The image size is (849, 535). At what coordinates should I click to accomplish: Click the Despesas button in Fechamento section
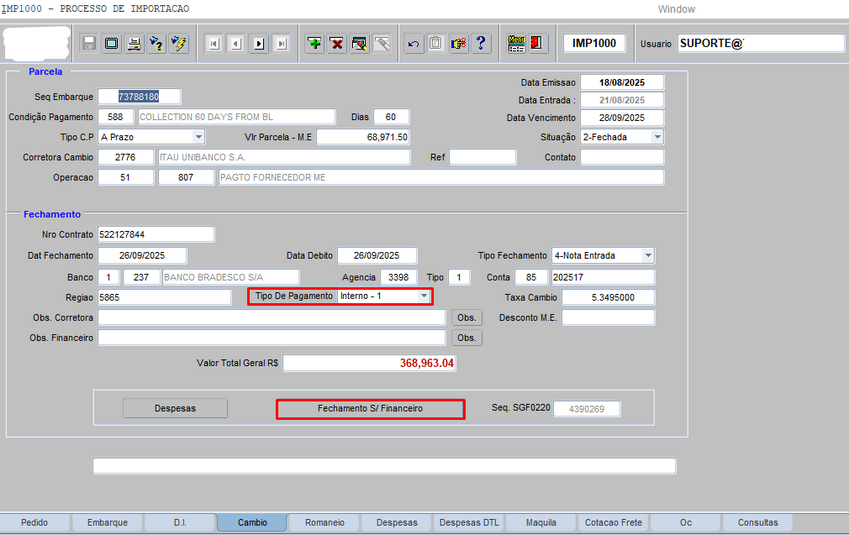coord(175,408)
